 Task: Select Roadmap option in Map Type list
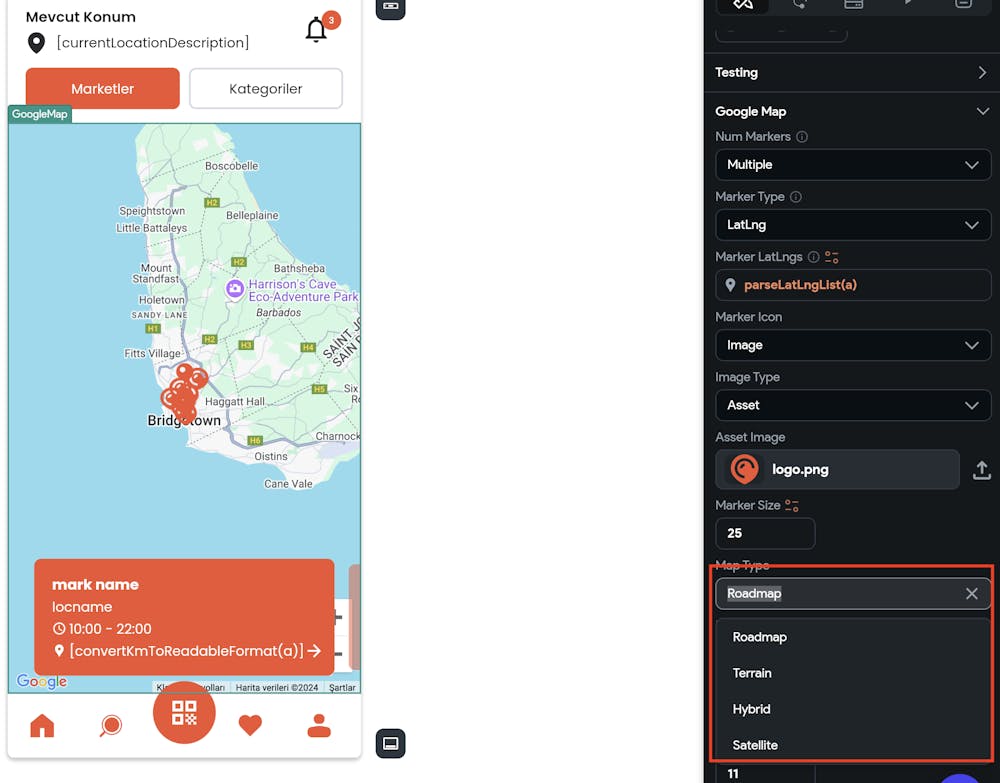pos(853,637)
